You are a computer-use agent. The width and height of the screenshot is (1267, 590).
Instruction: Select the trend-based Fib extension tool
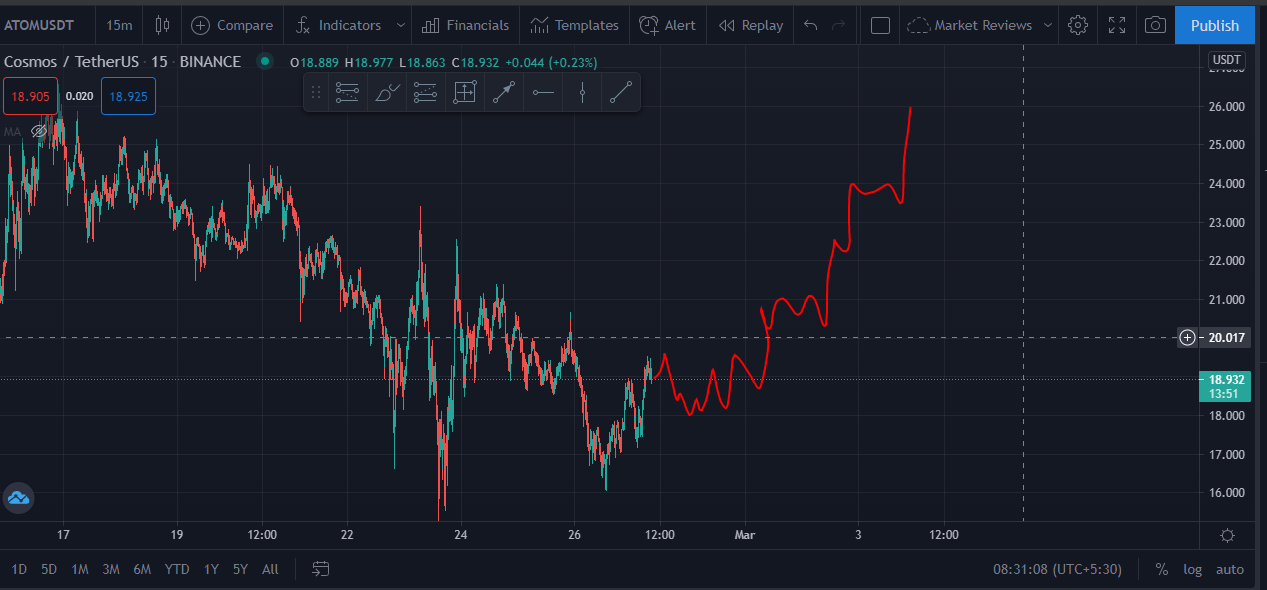[425, 93]
